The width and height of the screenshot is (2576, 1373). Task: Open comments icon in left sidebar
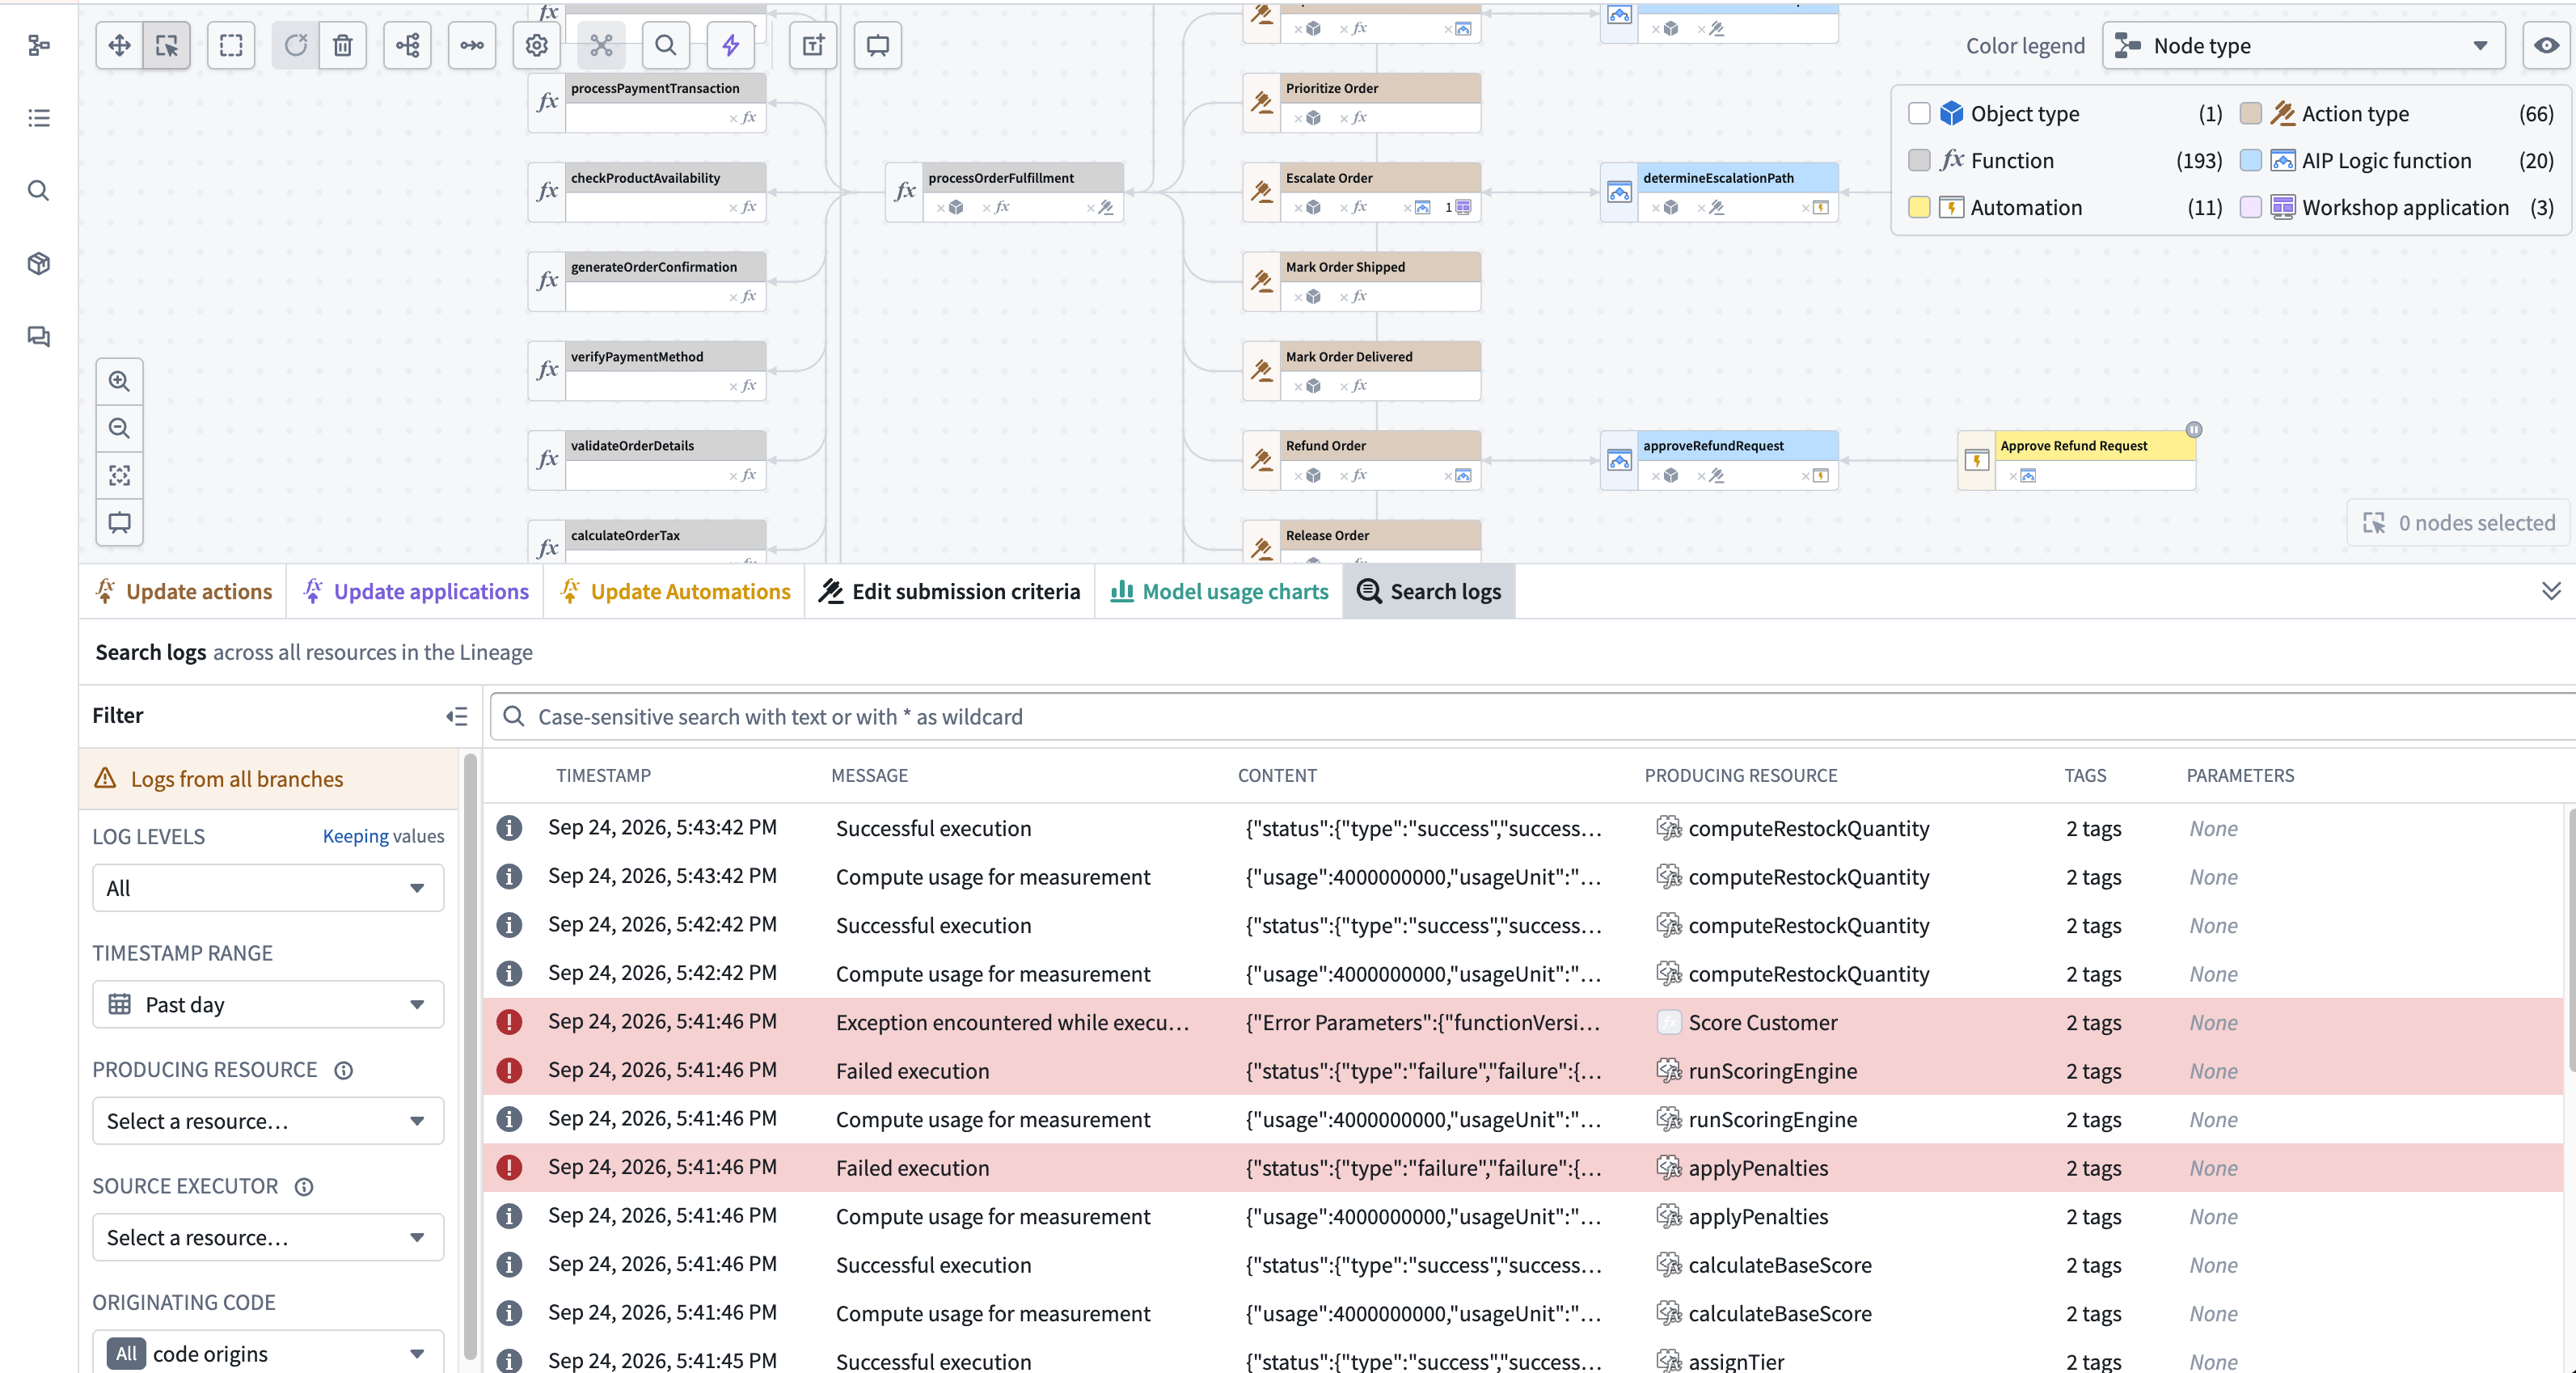pos(39,336)
